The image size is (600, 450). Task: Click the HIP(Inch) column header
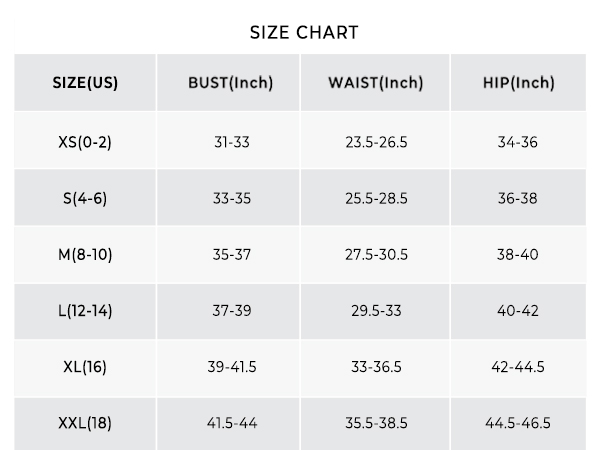[x=518, y=83]
